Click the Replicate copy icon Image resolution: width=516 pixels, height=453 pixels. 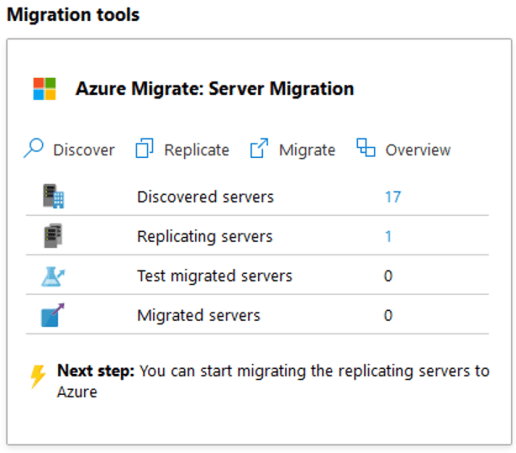pyautogui.click(x=144, y=148)
